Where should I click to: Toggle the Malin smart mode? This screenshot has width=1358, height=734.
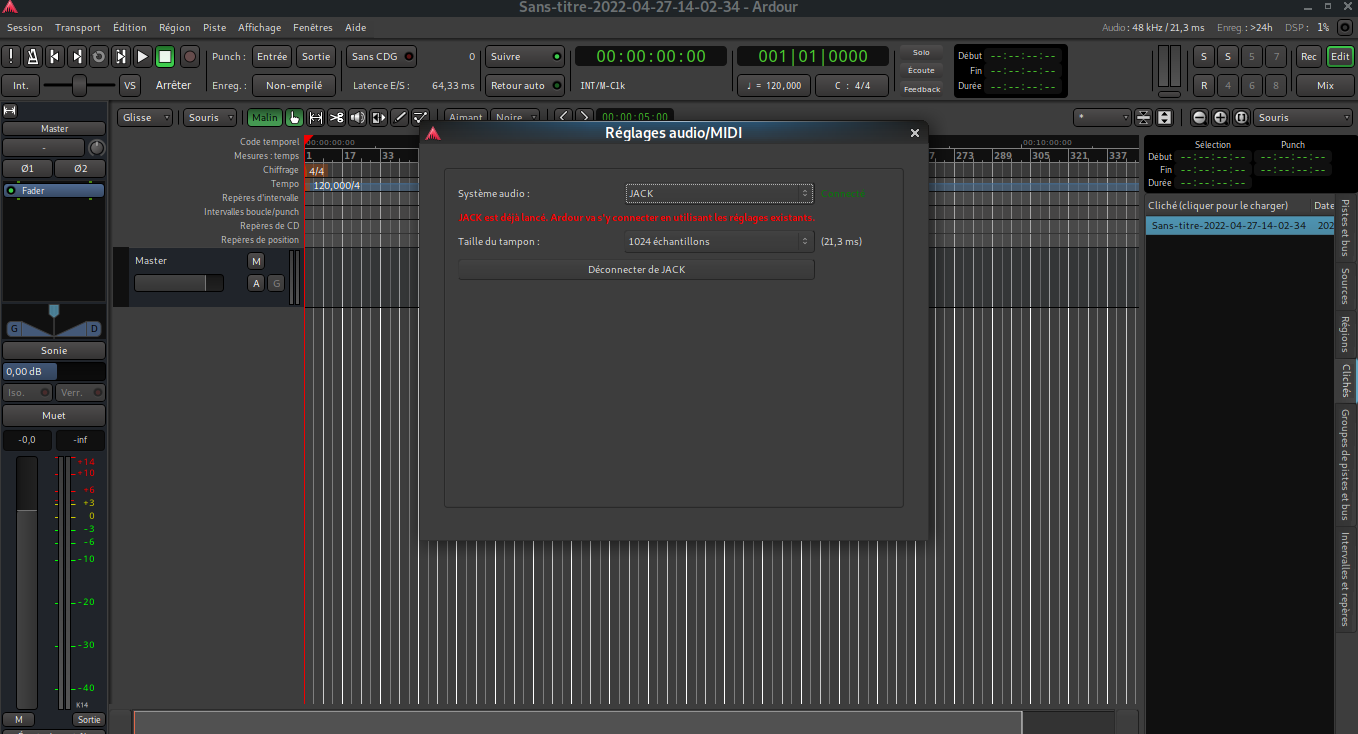click(265, 118)
